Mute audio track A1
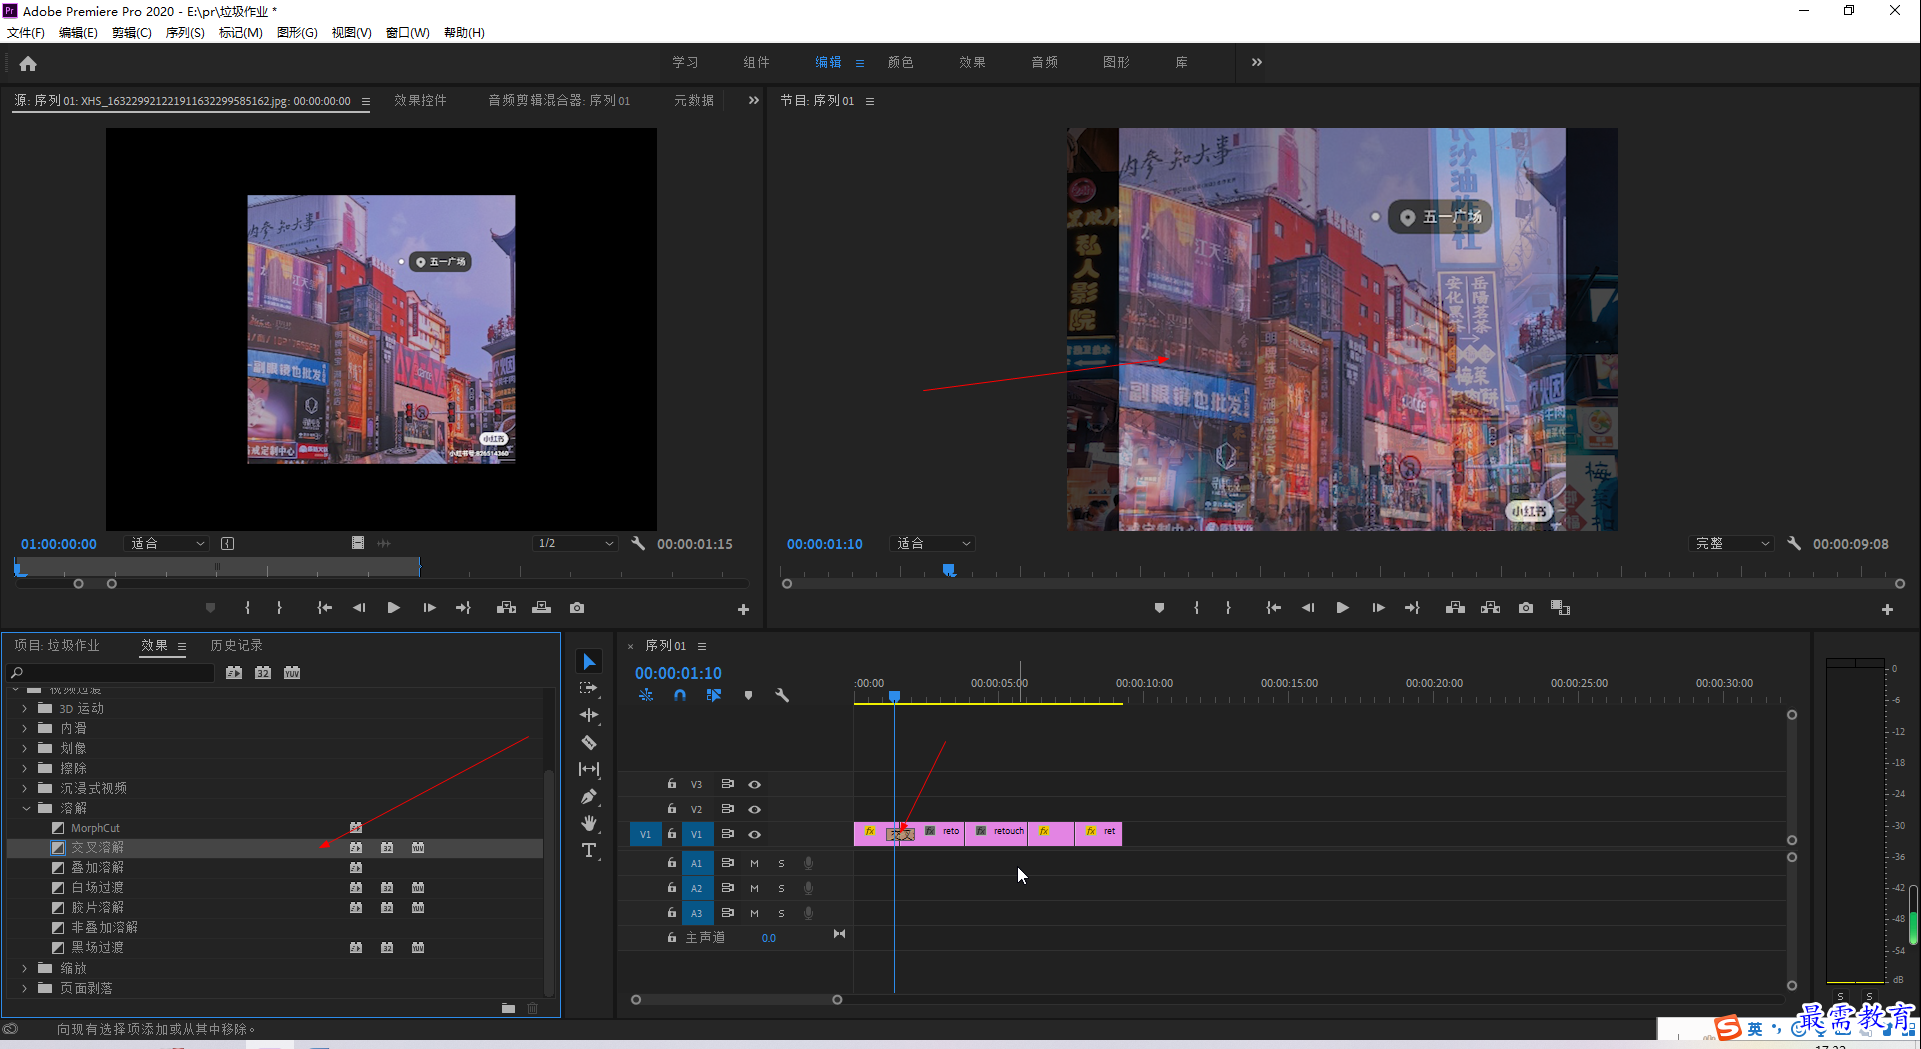1921x1049 pixels. [x=754, y=863]
